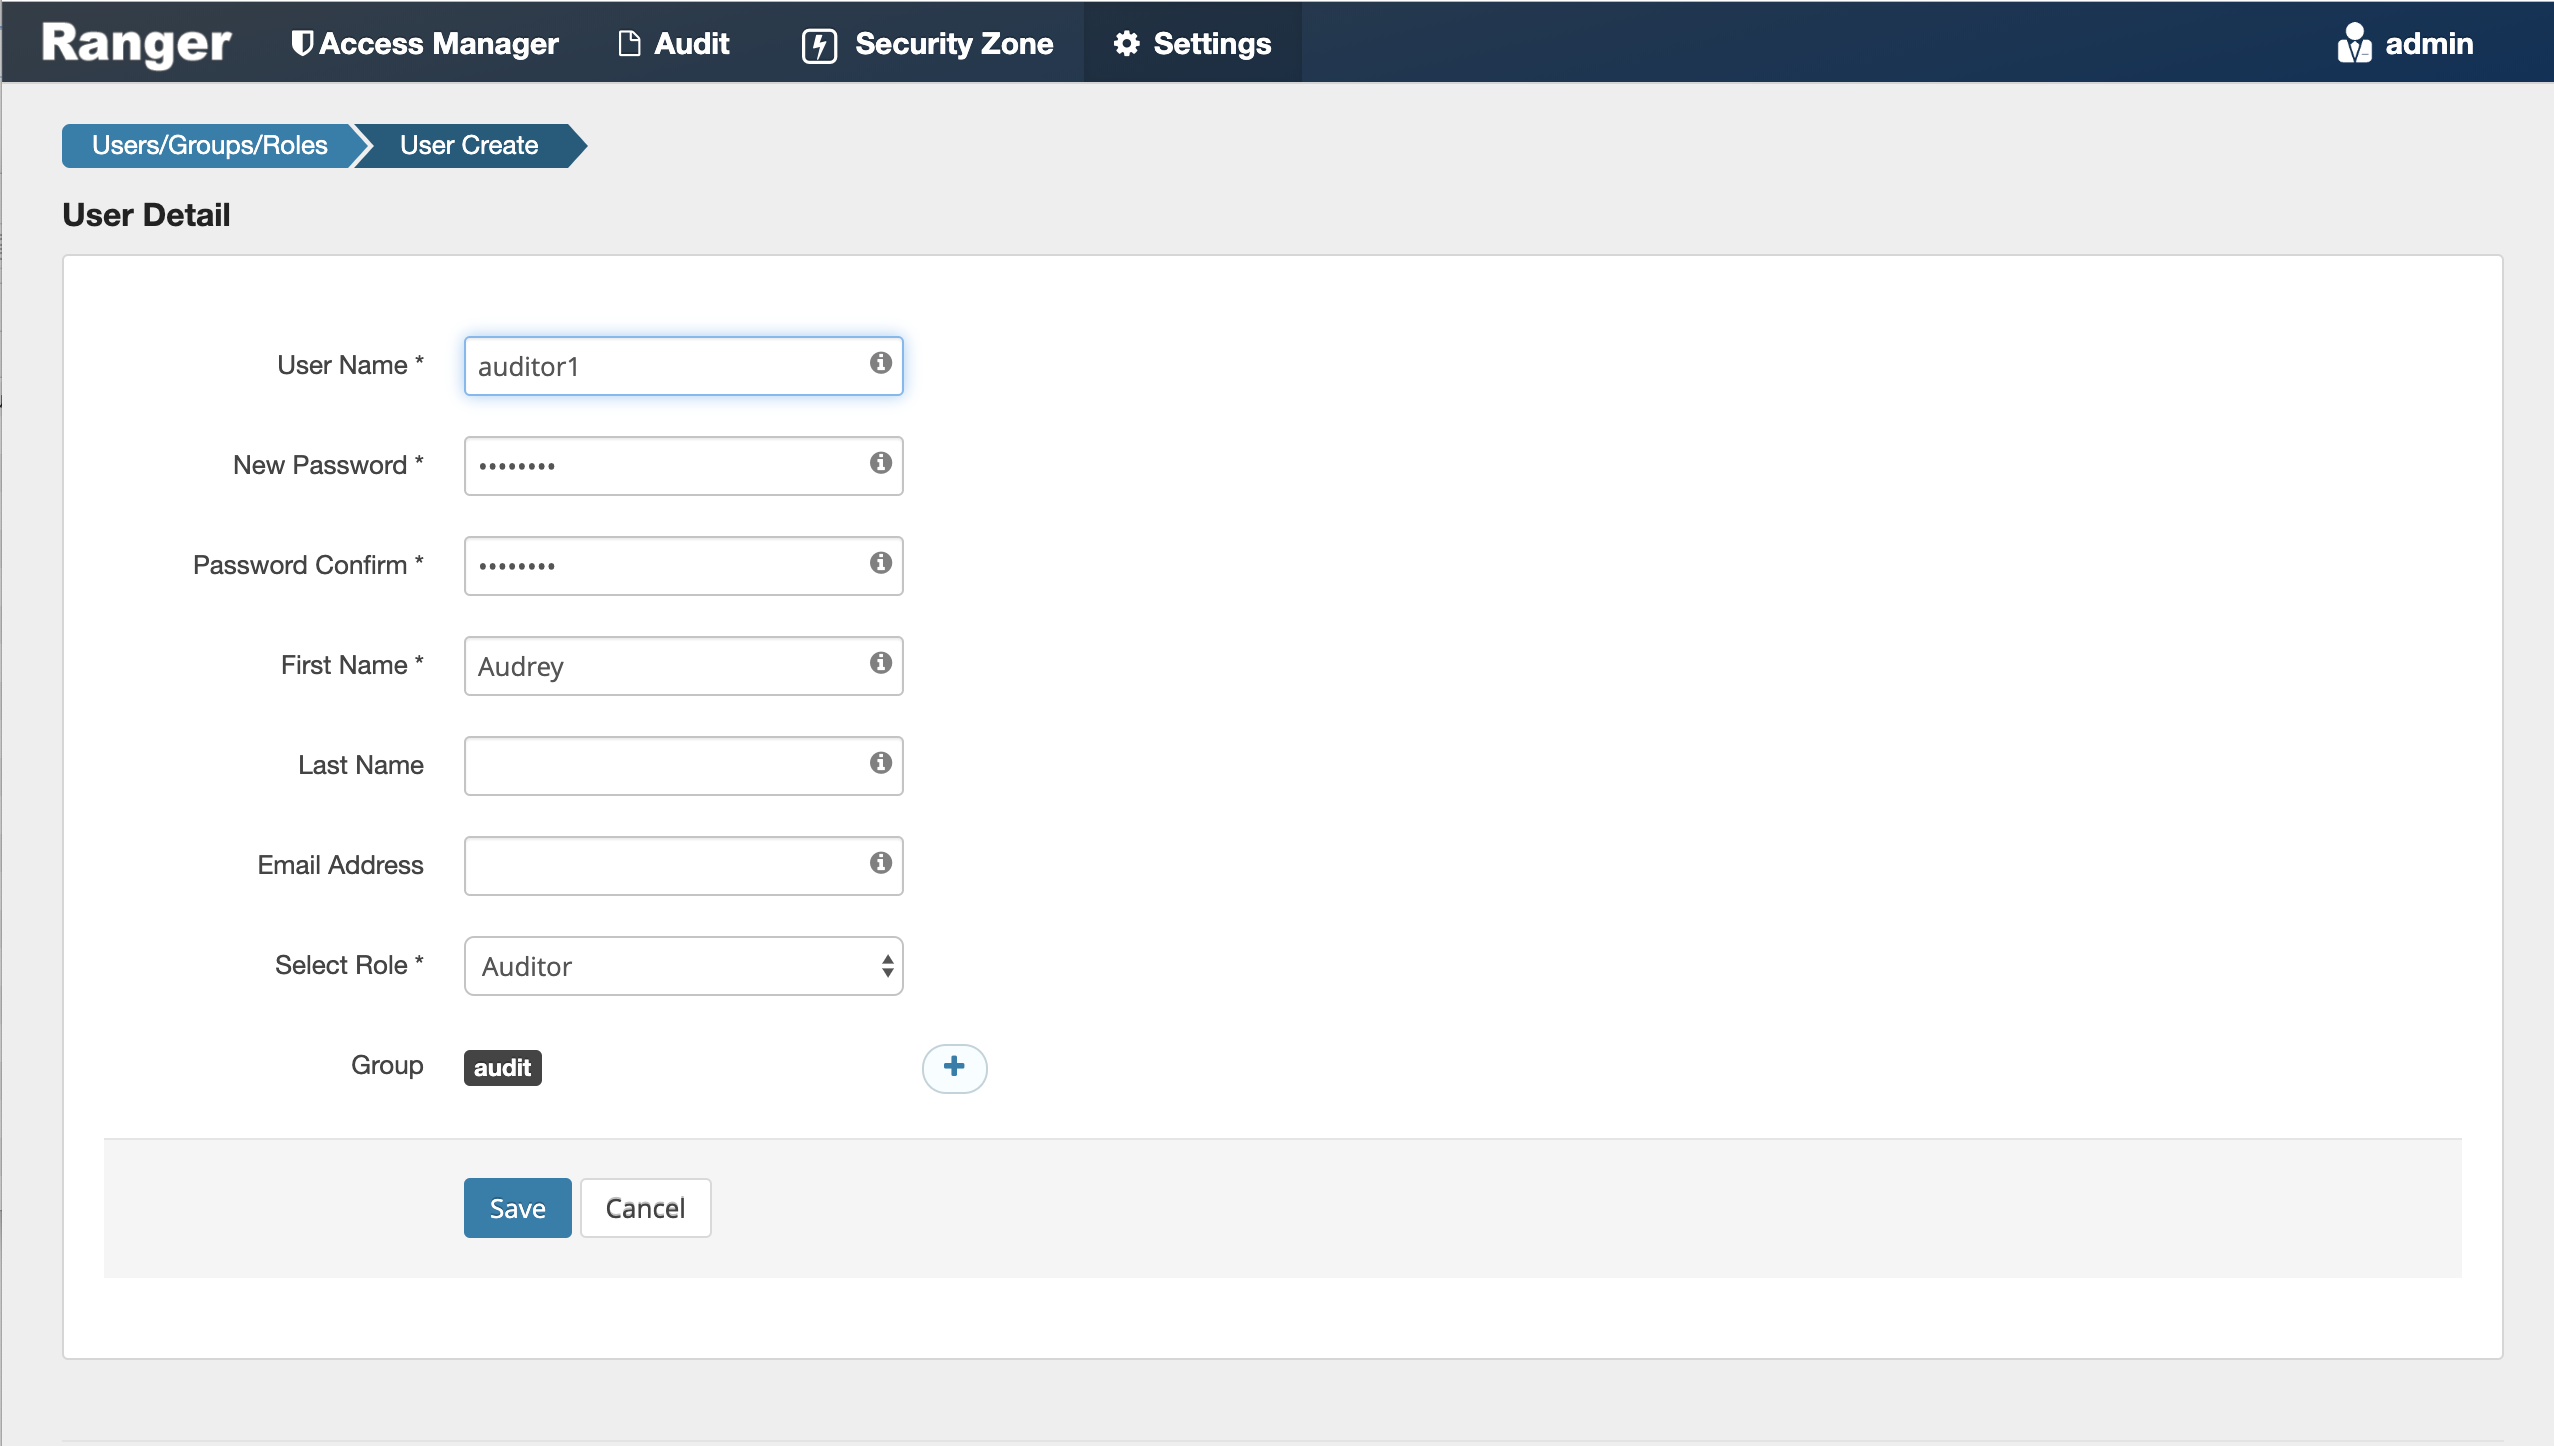Image resolution: width=2554 pixels, height=1446 pixels.
Task: Focus the Last Name input field
Action: 665,766
